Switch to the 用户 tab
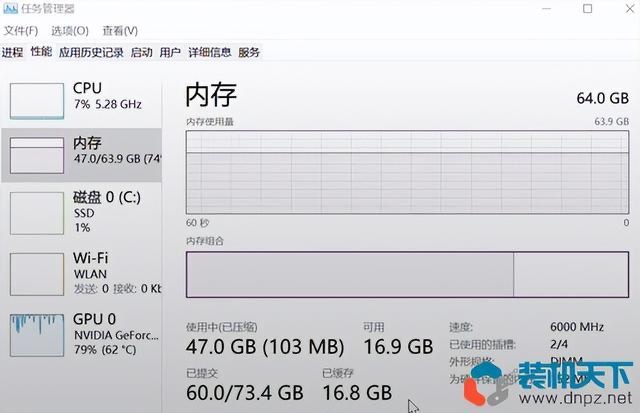Image resolution: width=640 pixels, height=413 pixels. coord(170,52)
